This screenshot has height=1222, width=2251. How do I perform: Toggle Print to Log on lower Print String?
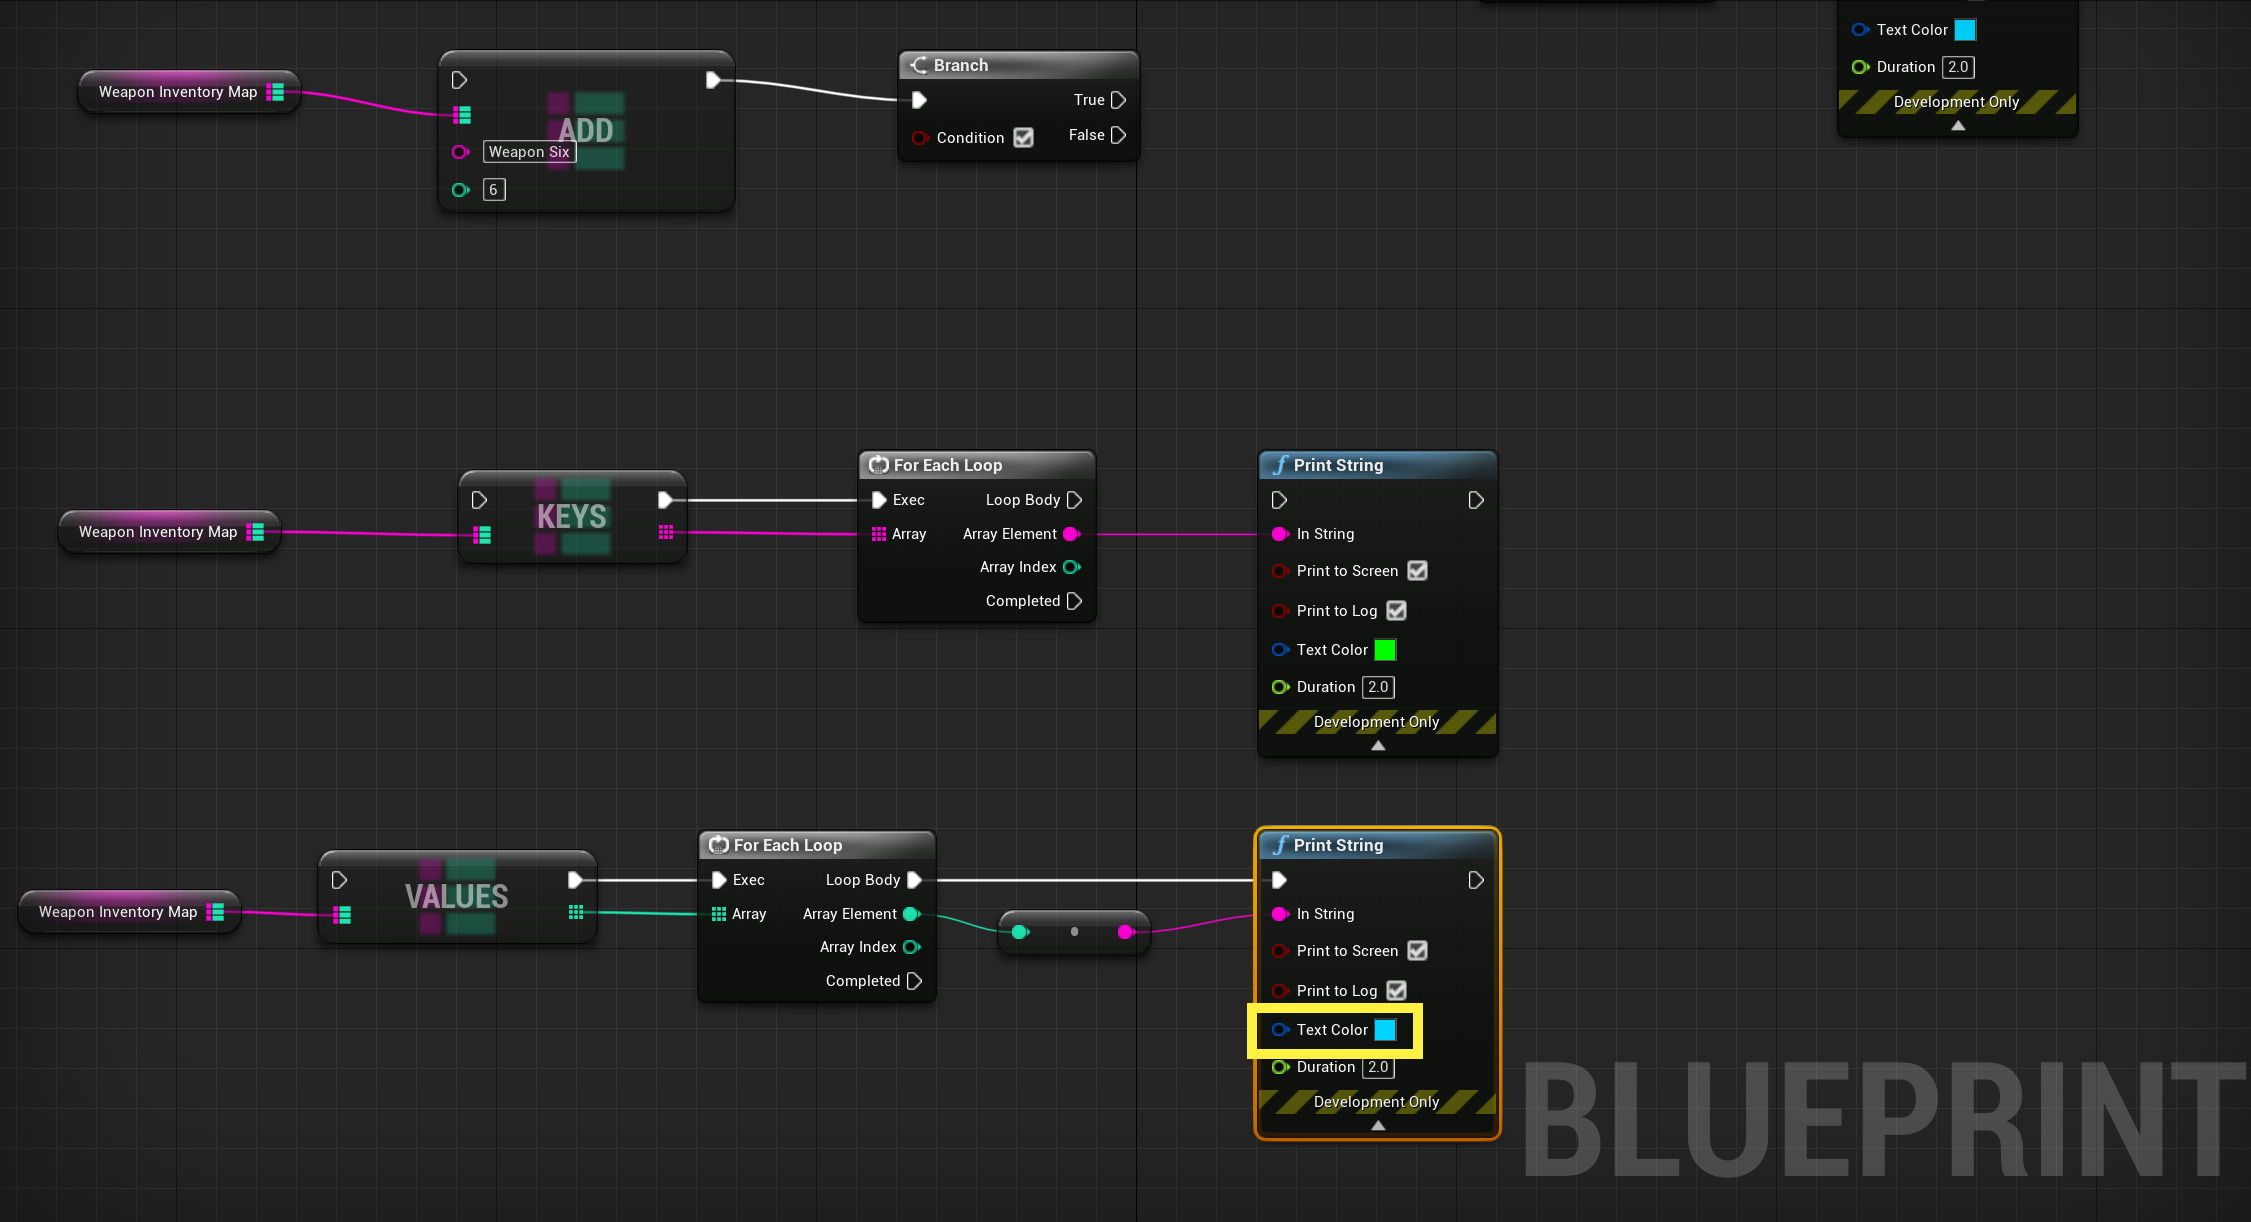click(x=1396, y=991)
